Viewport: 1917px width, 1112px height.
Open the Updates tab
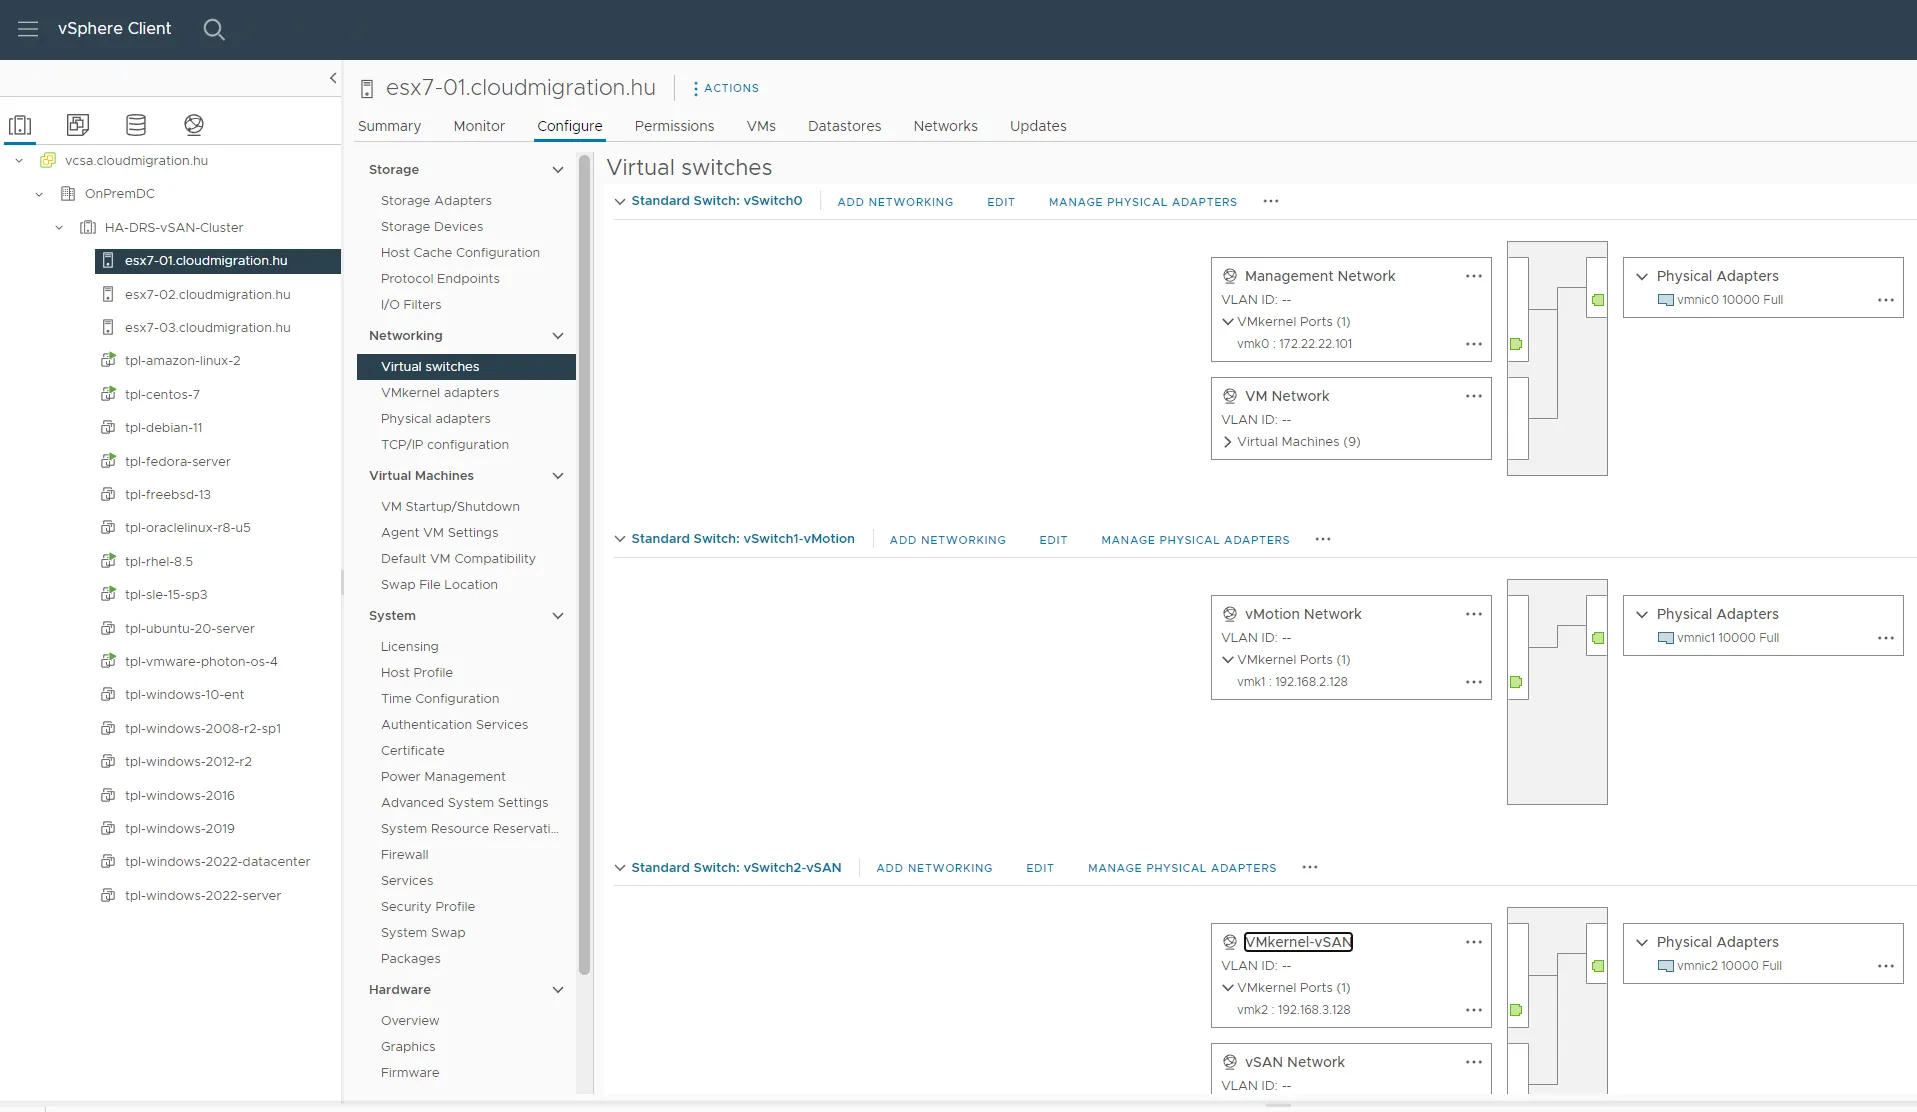click(x=1038, y=126)
